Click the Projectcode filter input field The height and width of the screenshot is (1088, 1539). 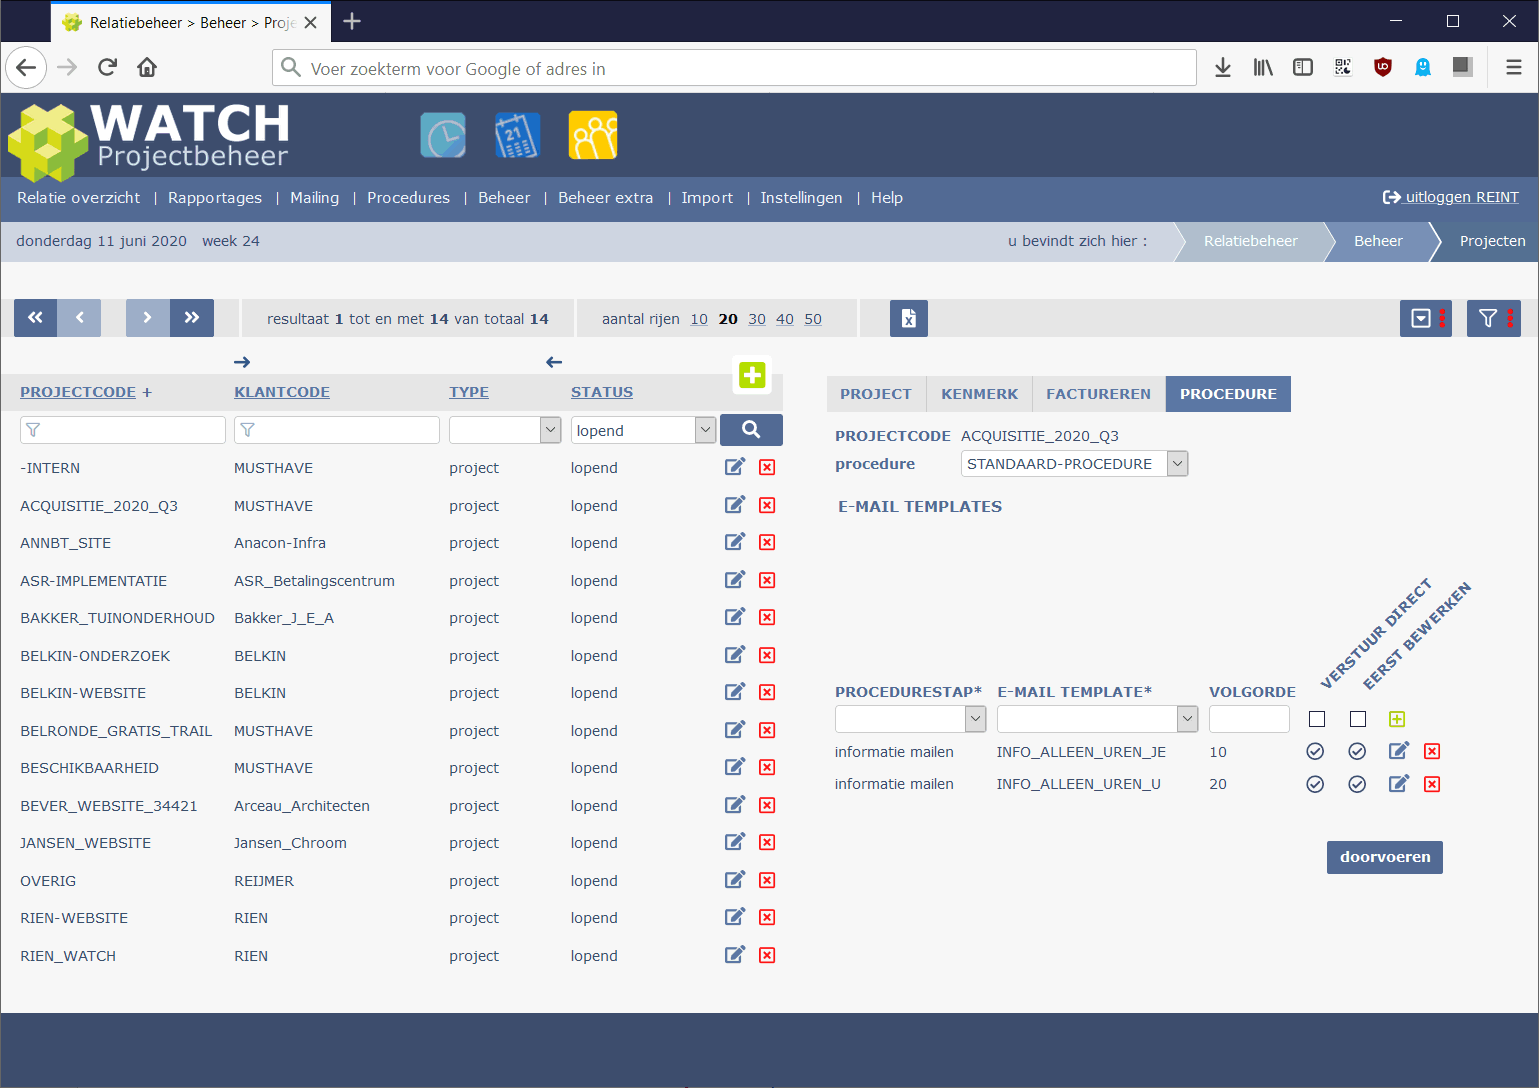click(x=123, y=430)
